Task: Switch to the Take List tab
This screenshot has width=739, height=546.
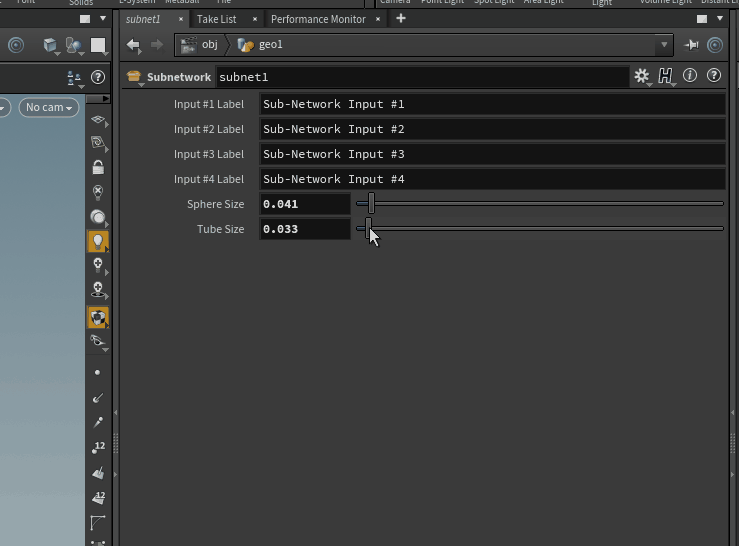Action: point(216,19)
